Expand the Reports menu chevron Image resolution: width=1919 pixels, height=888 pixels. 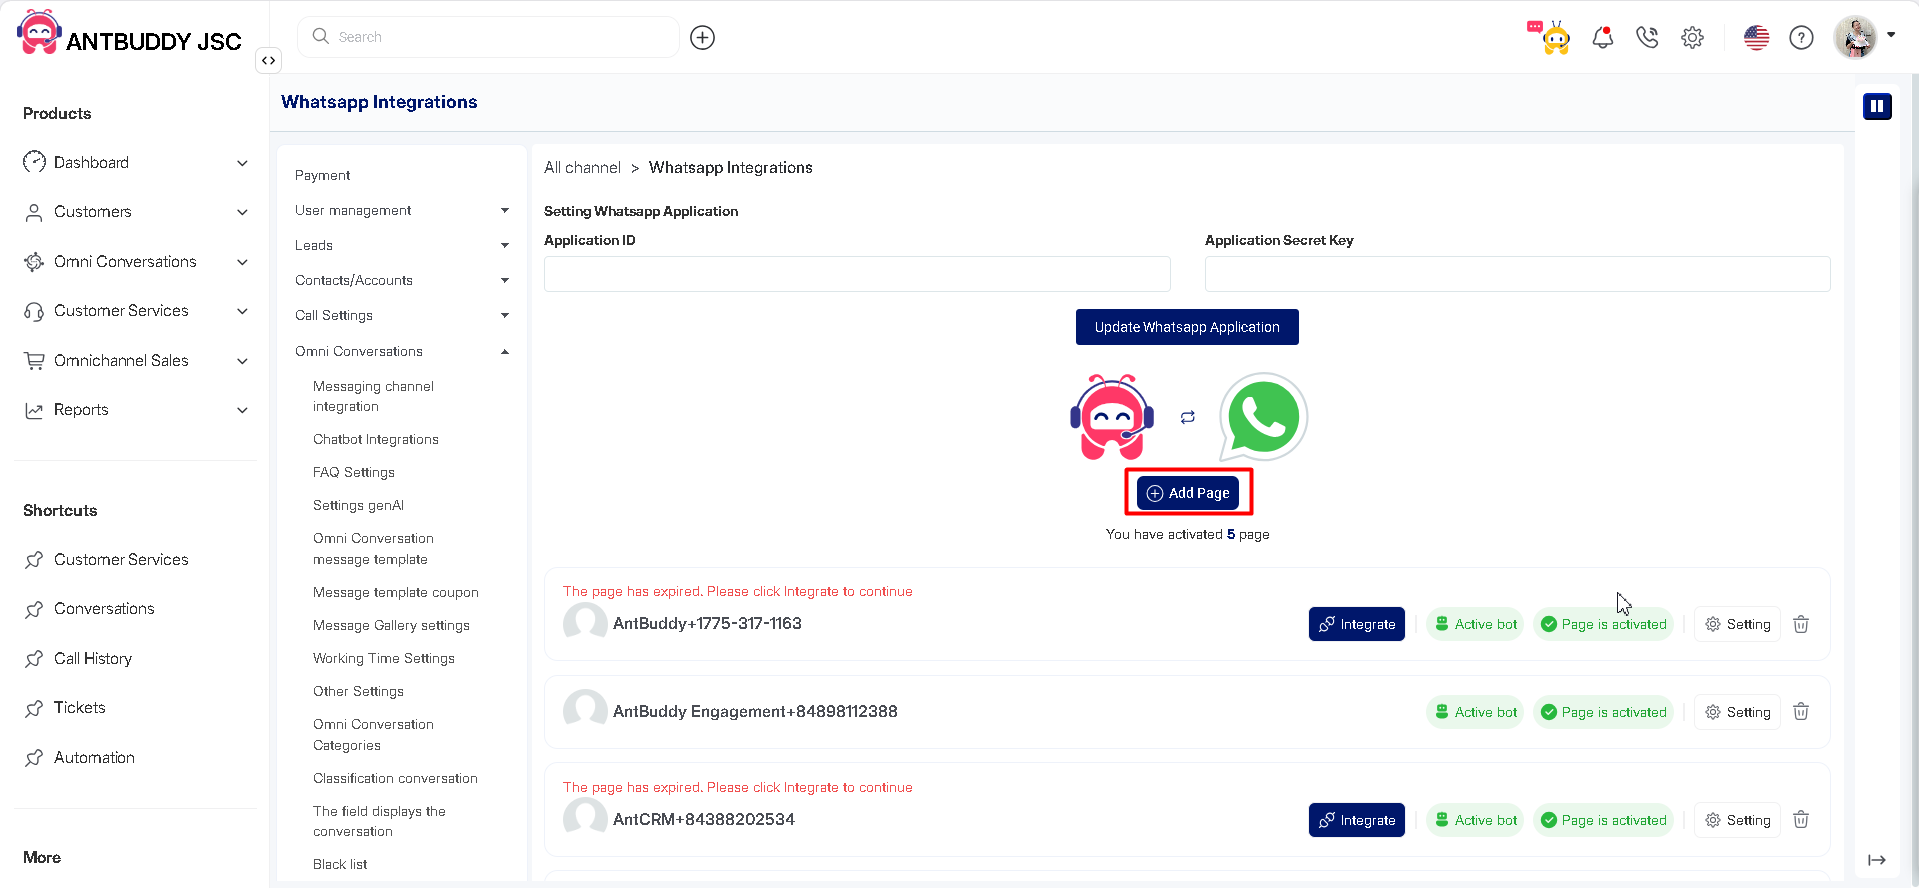tap(242, 410)
